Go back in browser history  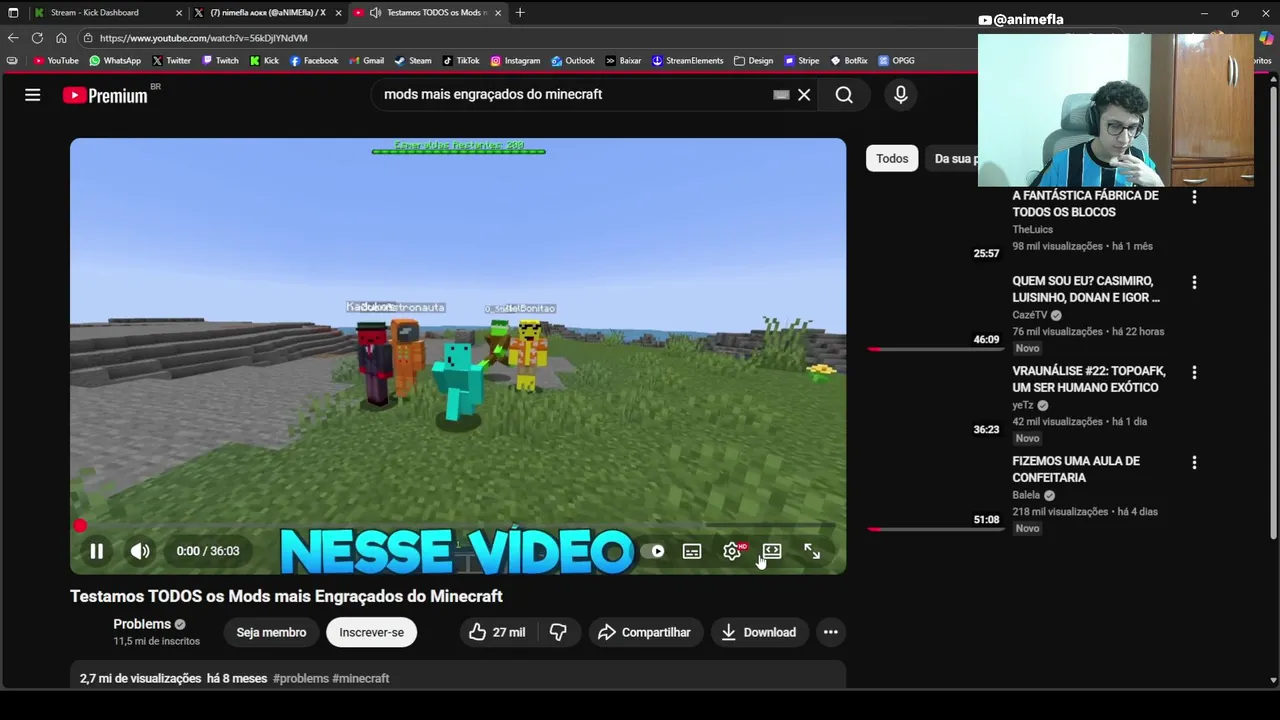pyautogui.click(x=13, y=38)
